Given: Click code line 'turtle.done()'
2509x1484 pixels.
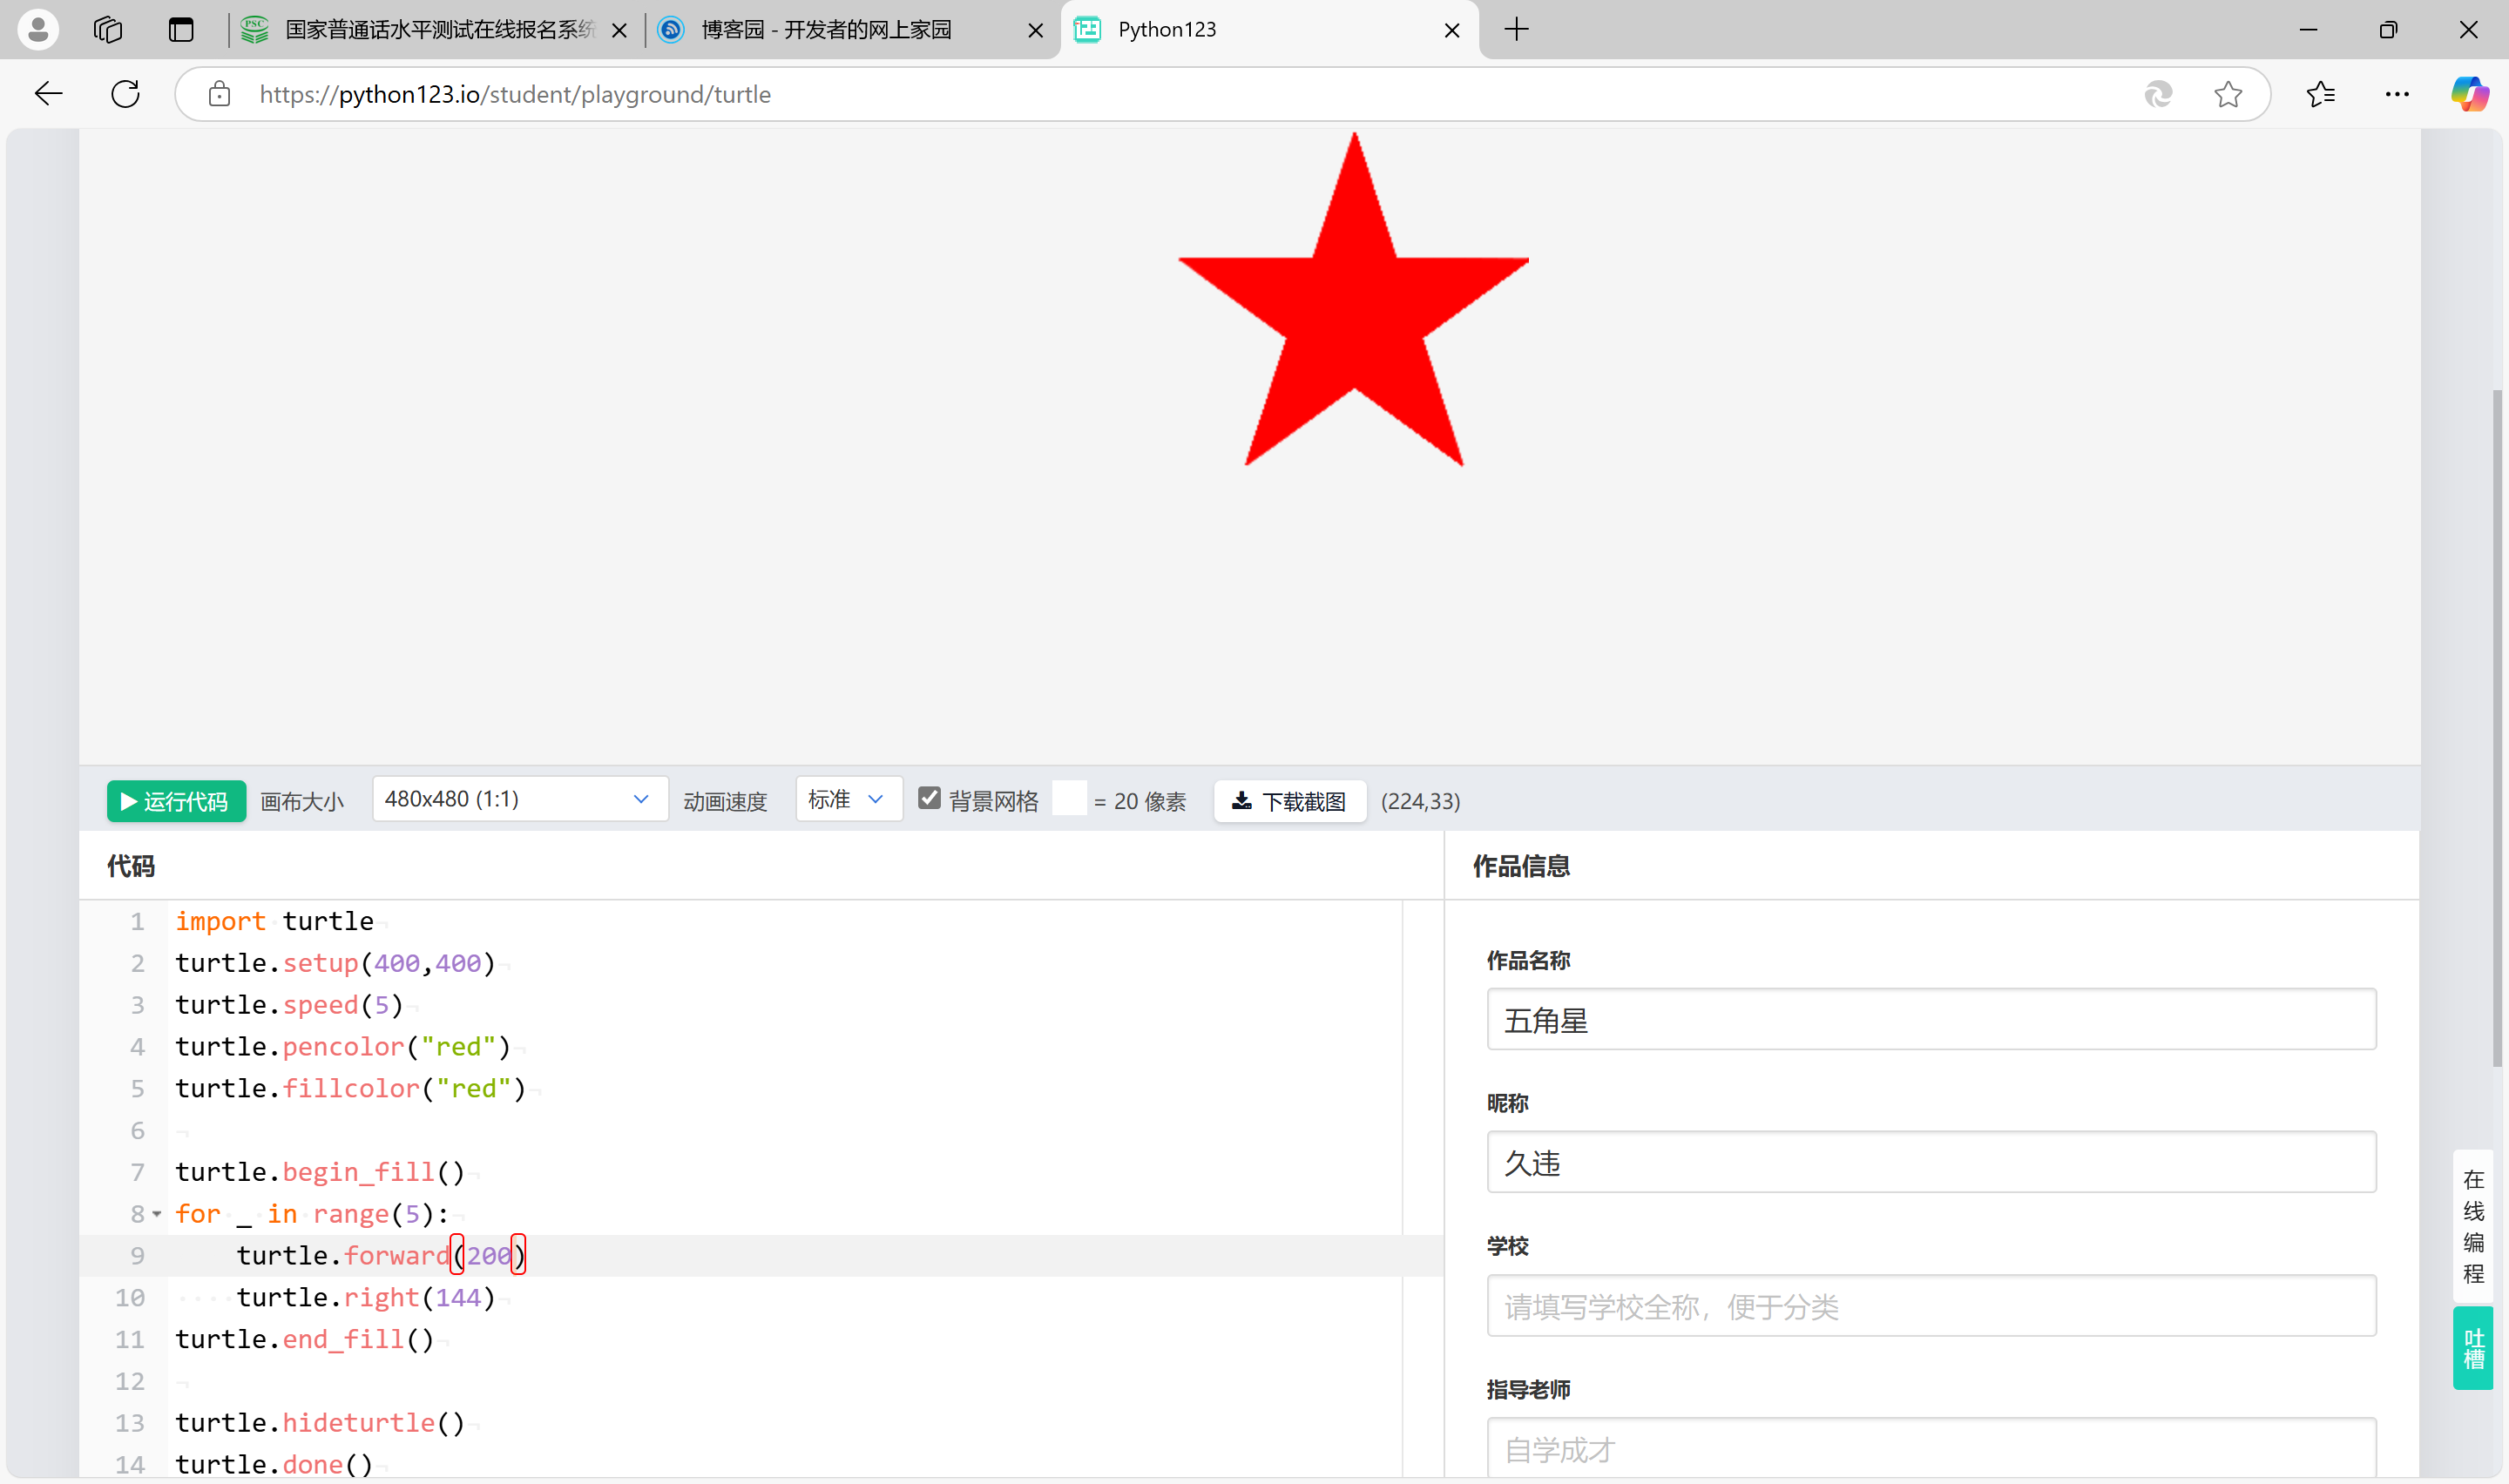Looking at the screenshot, I should (x=274, y=1465).
